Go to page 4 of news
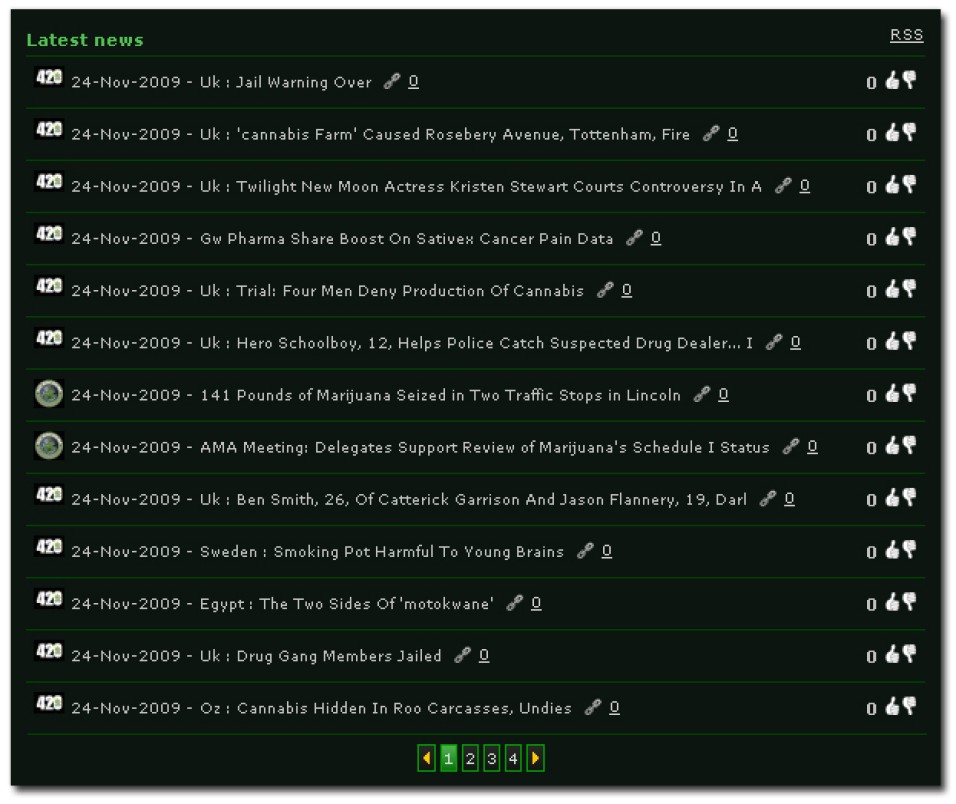This screenshot has height=804, width=956. pyautogui.click(x=513, y=759)
